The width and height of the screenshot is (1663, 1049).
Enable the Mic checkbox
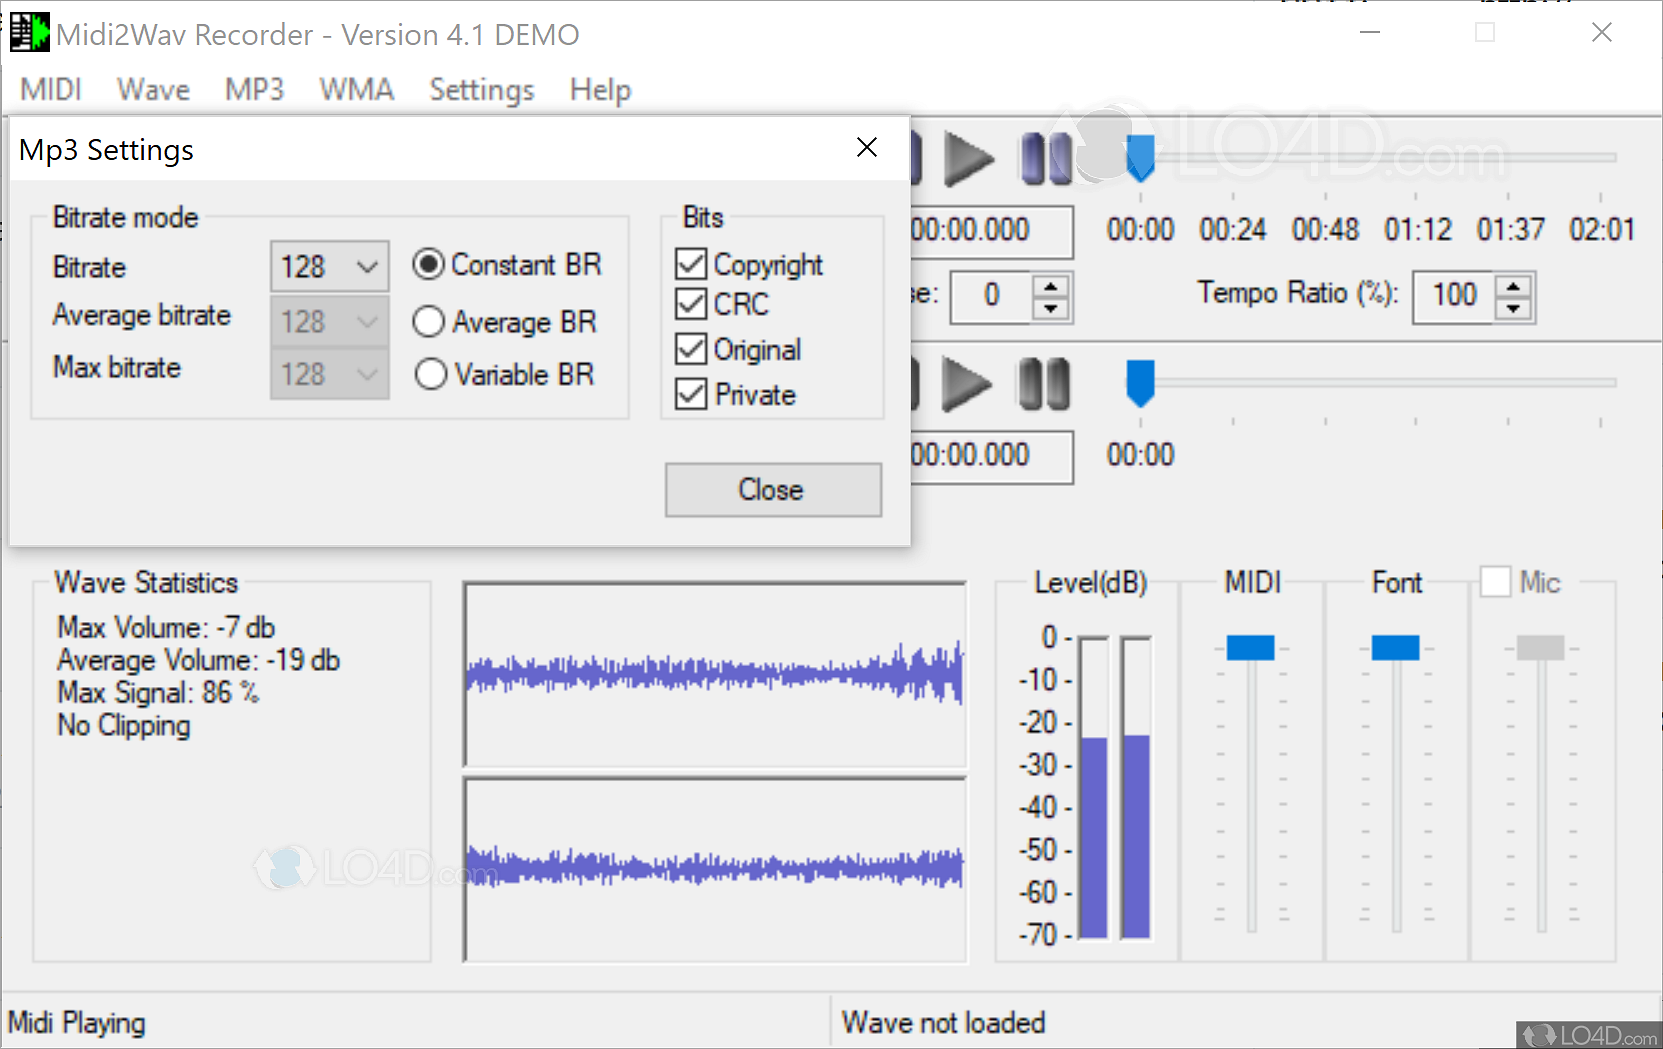1495,582
